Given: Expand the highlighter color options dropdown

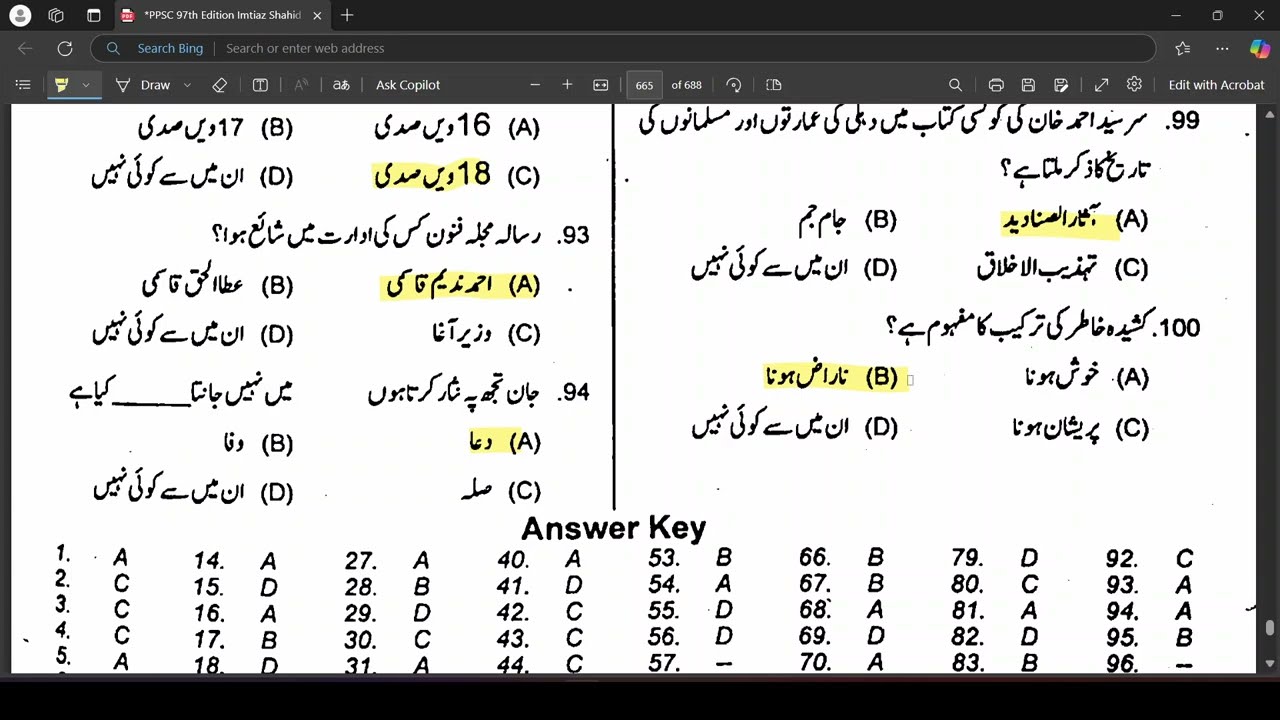Looking at the screenshot, I should coord(86,85).
